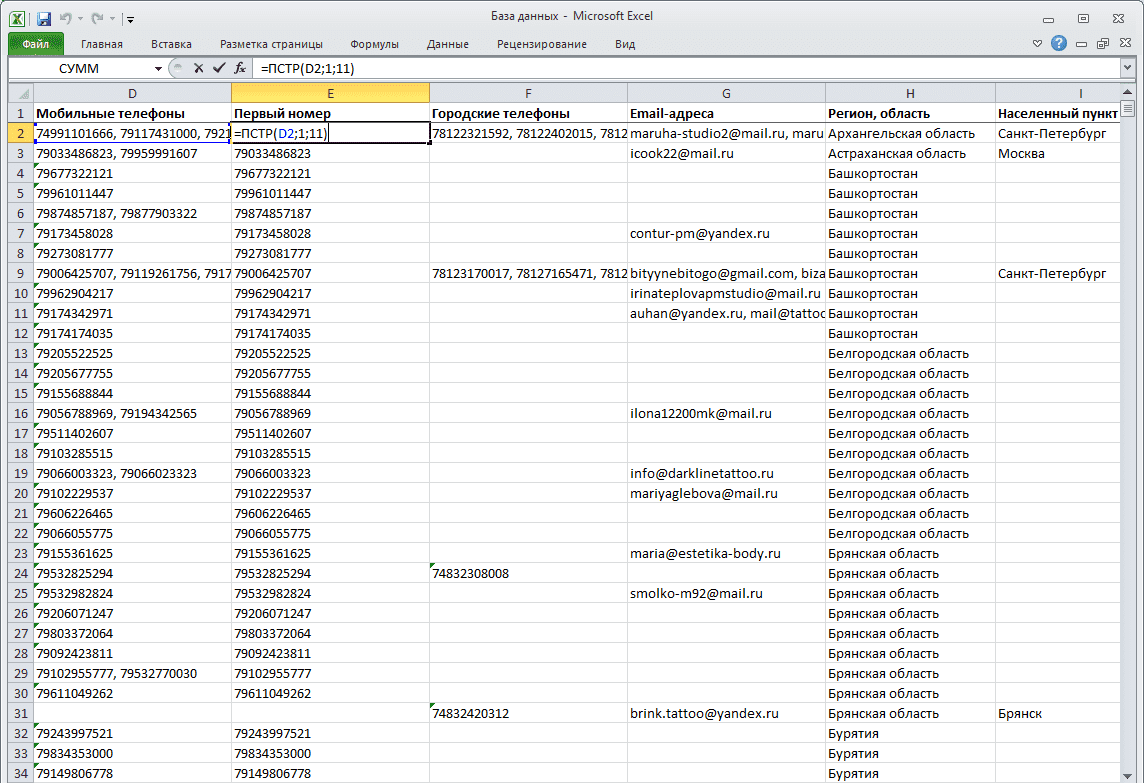Viewport: 1144px width, 783px height.
Task: Minimize the workbook window inside Excel
Action: pos(1081,44)
